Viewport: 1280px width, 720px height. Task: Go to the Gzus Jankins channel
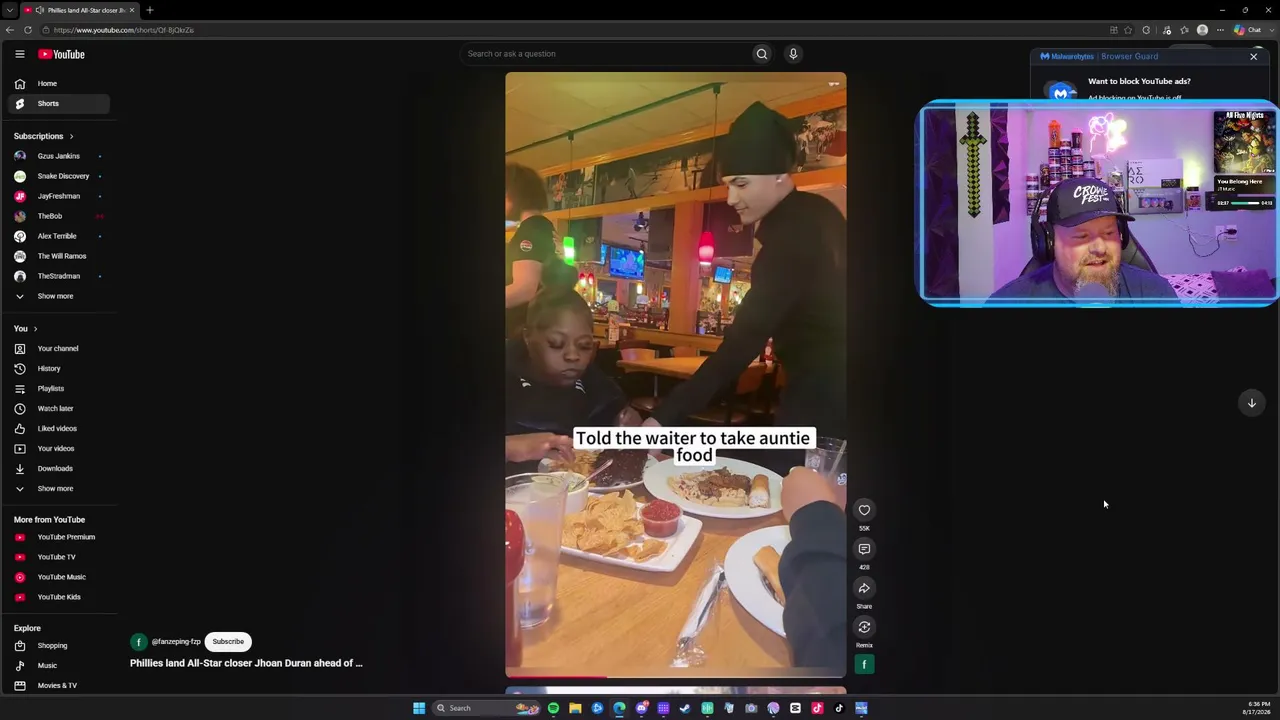pyautogui.click(x=59, y=156)
